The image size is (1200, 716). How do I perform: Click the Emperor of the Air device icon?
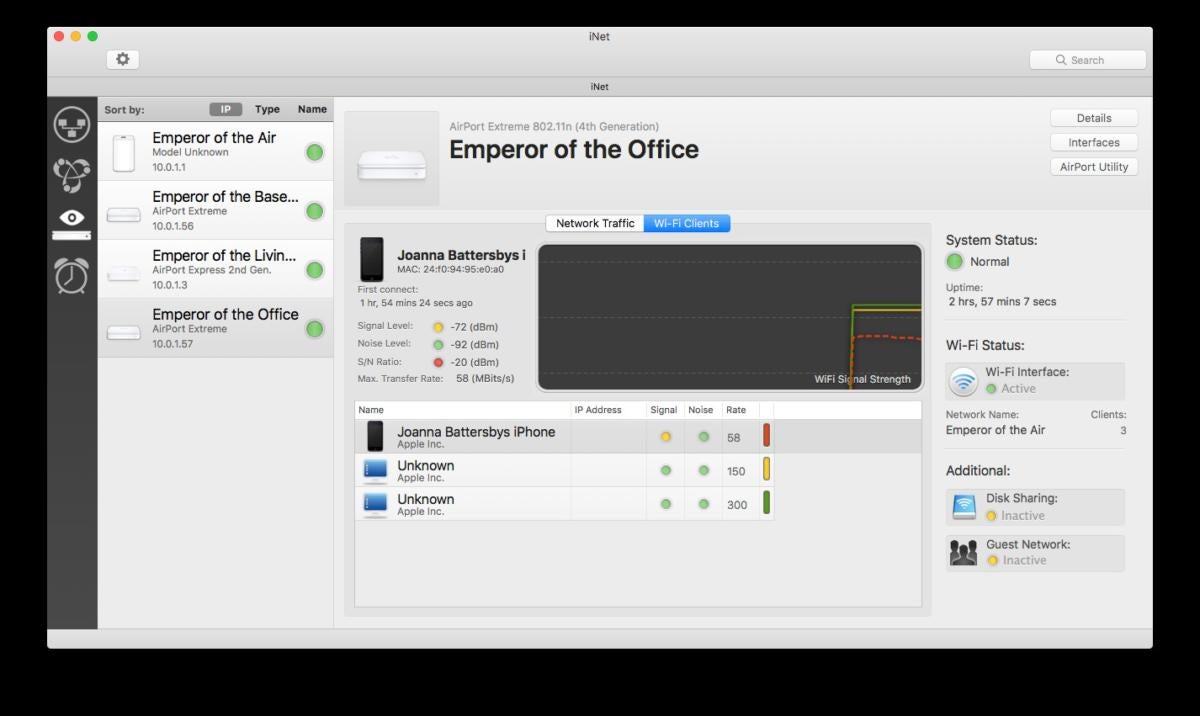pos(124,153)
